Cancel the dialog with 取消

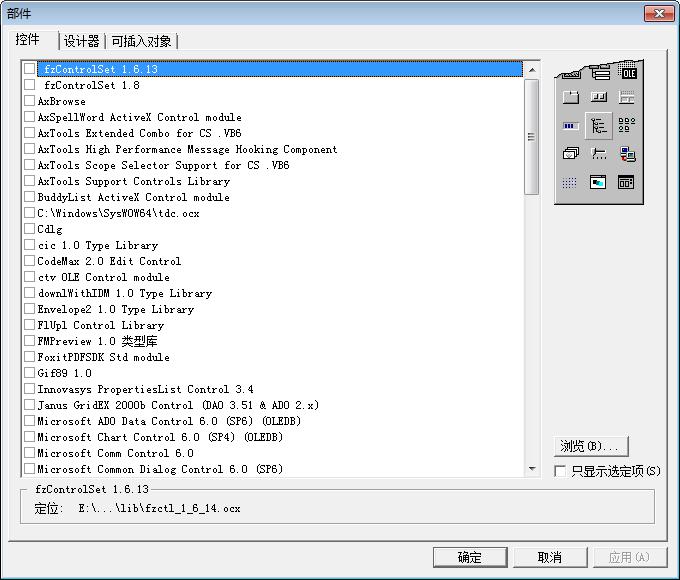550,557
